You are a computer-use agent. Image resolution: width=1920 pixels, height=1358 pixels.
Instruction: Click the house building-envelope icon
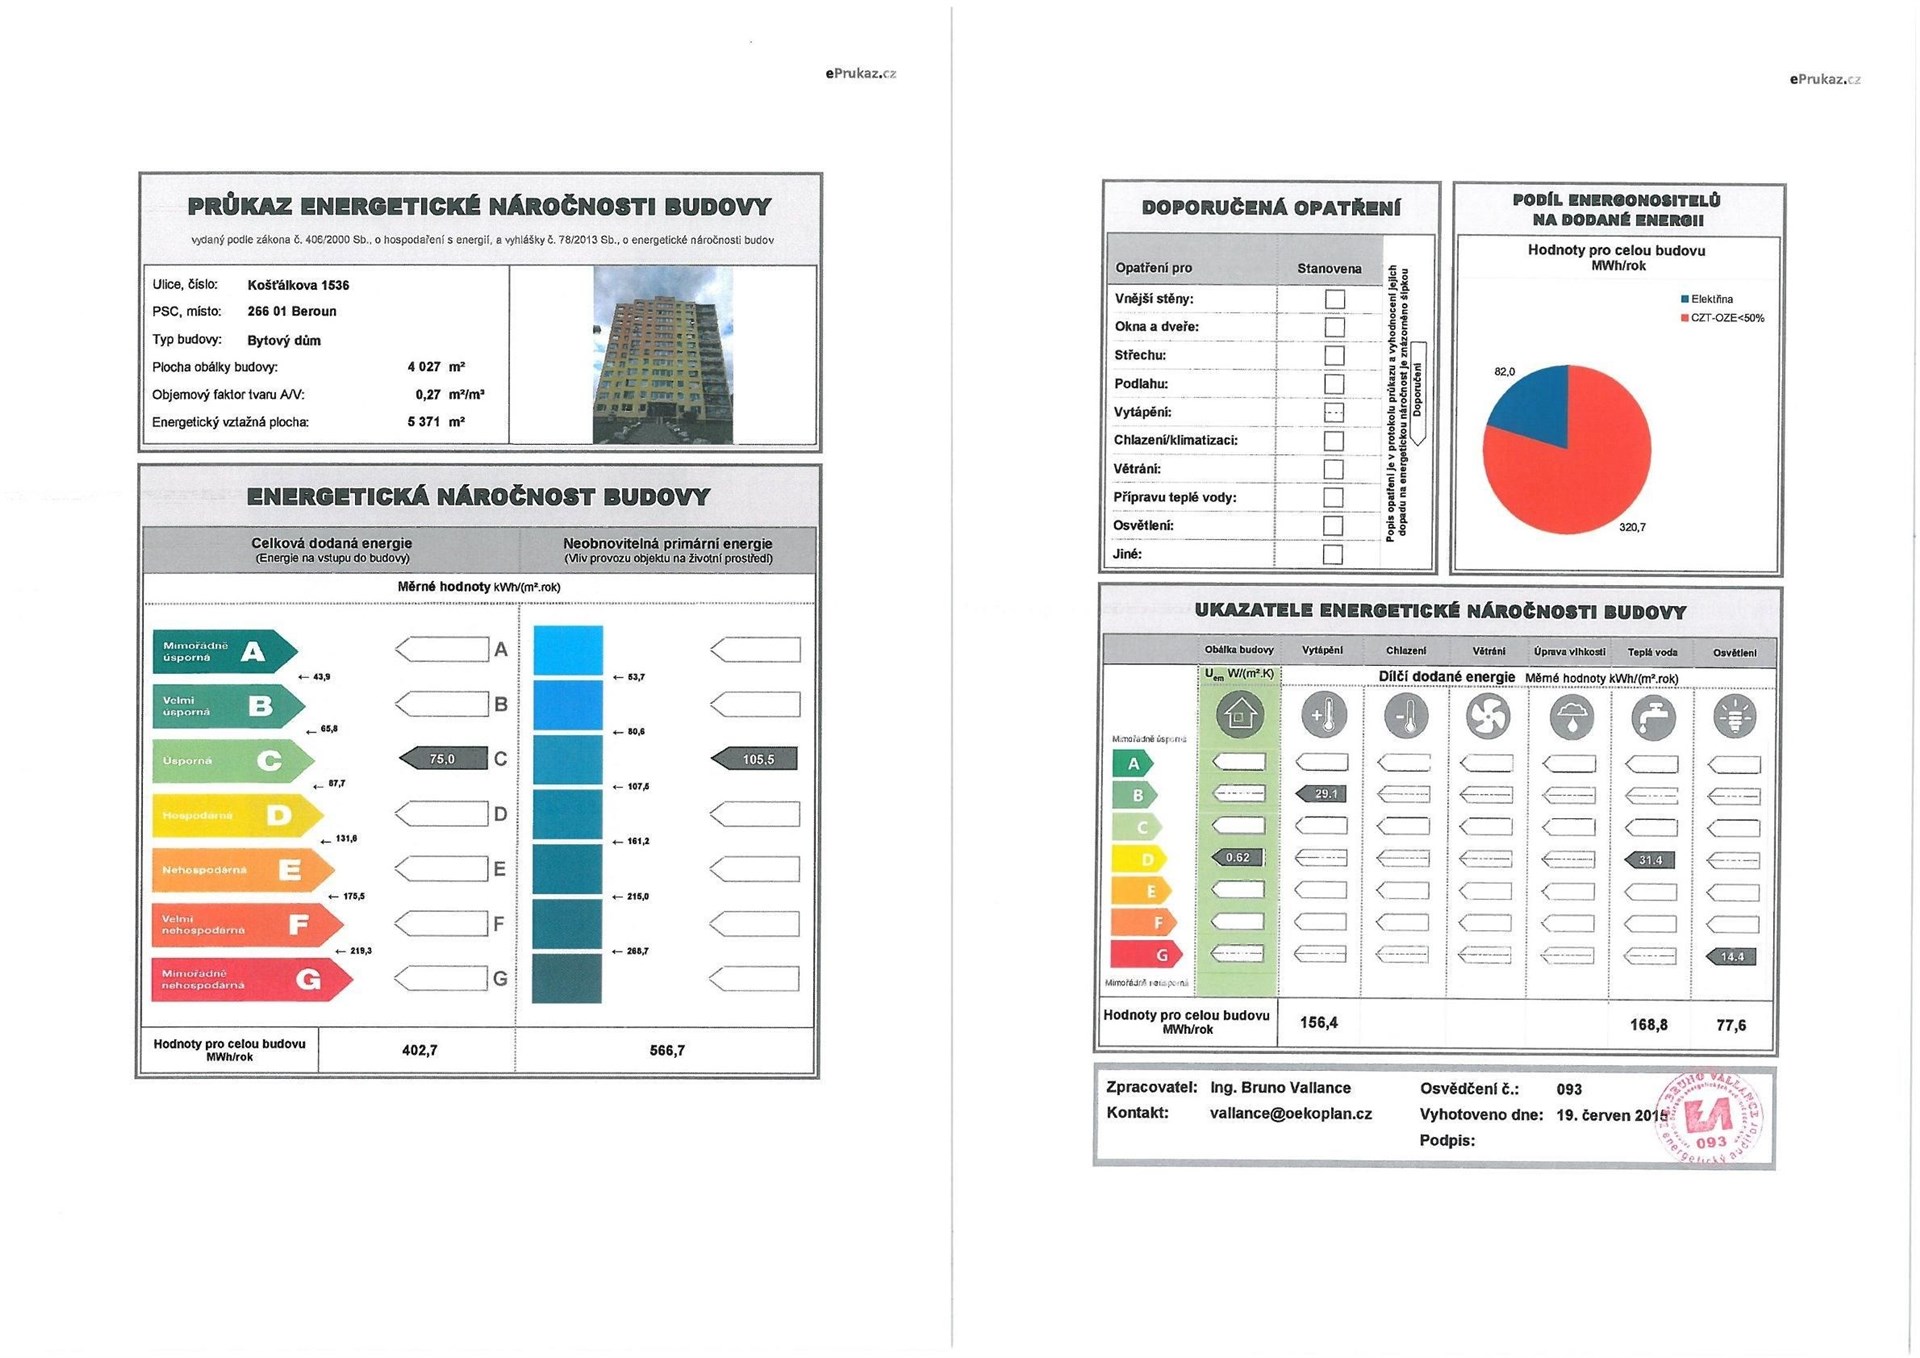coord(1239,715)
